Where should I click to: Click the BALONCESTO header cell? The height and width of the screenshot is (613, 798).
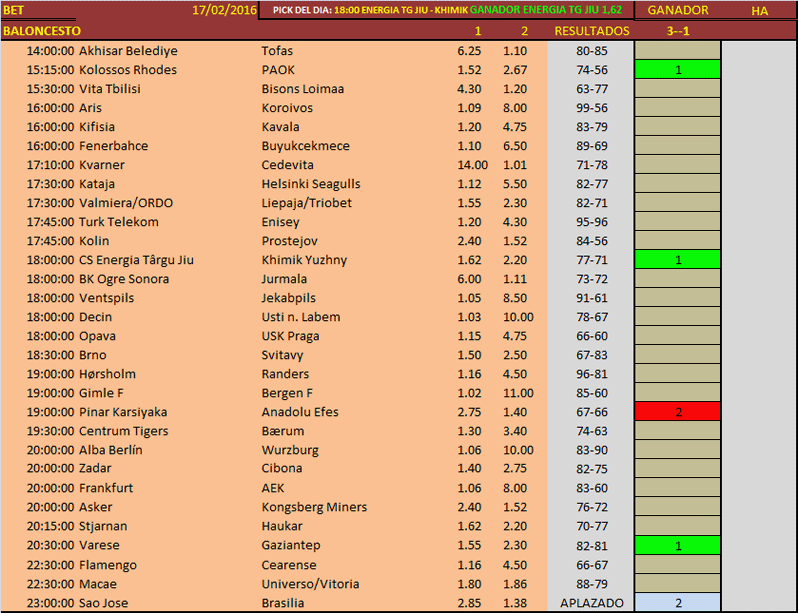[x=42, y=31]
